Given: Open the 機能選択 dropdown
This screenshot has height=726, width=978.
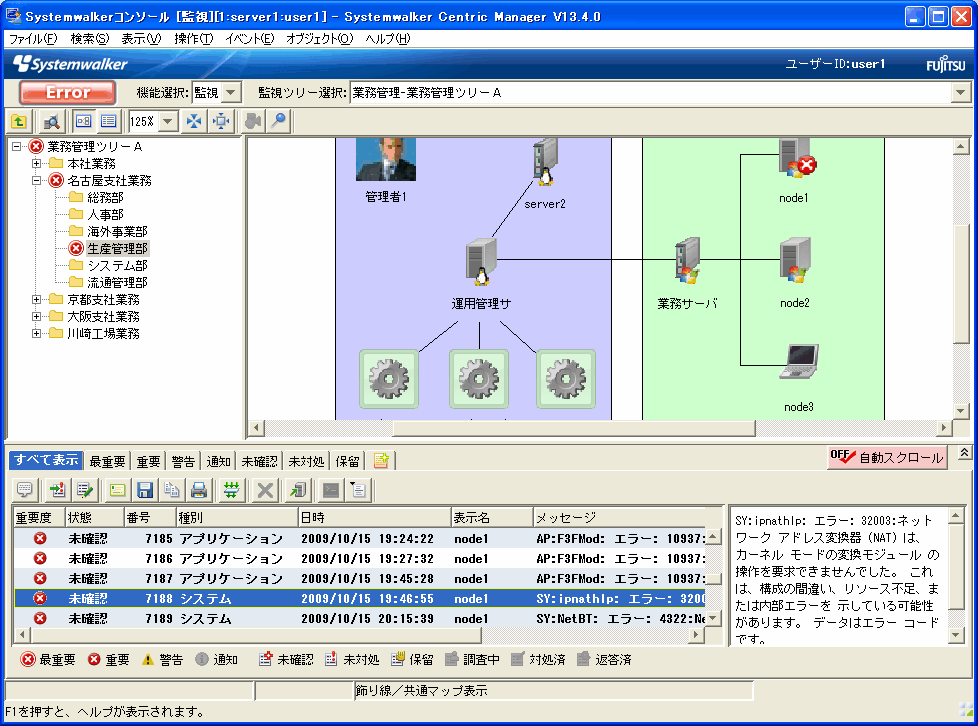Looking at the screenshot, I should coord(231,93).
